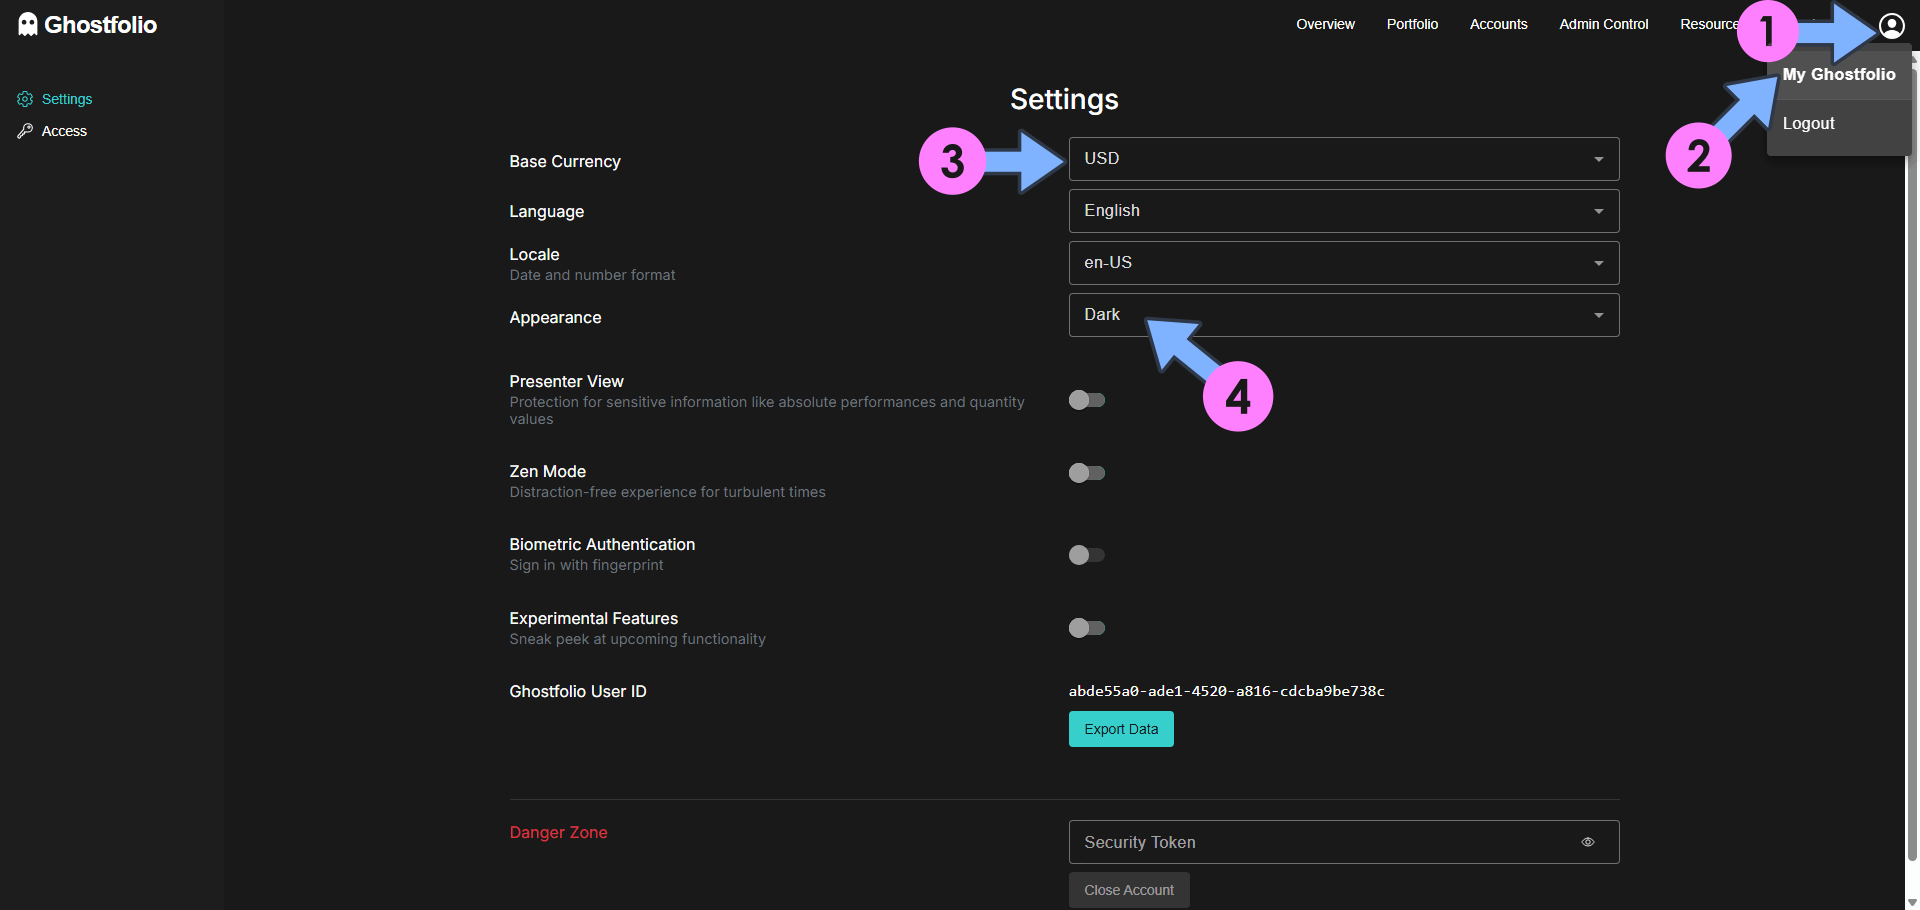
Task: Go to Overview in top navigation
Action: pos(1325,24)
